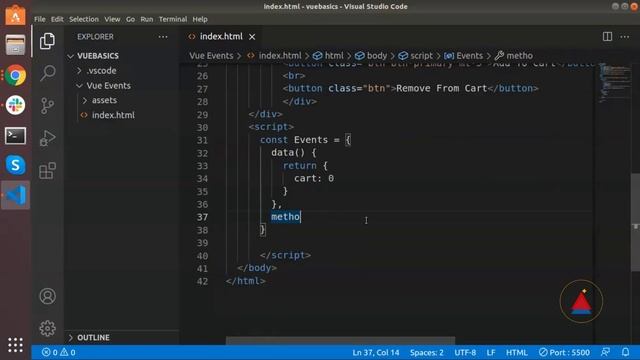Launch Google Chrome from the dock
640x360 pixels.
[x=16, y=76]
